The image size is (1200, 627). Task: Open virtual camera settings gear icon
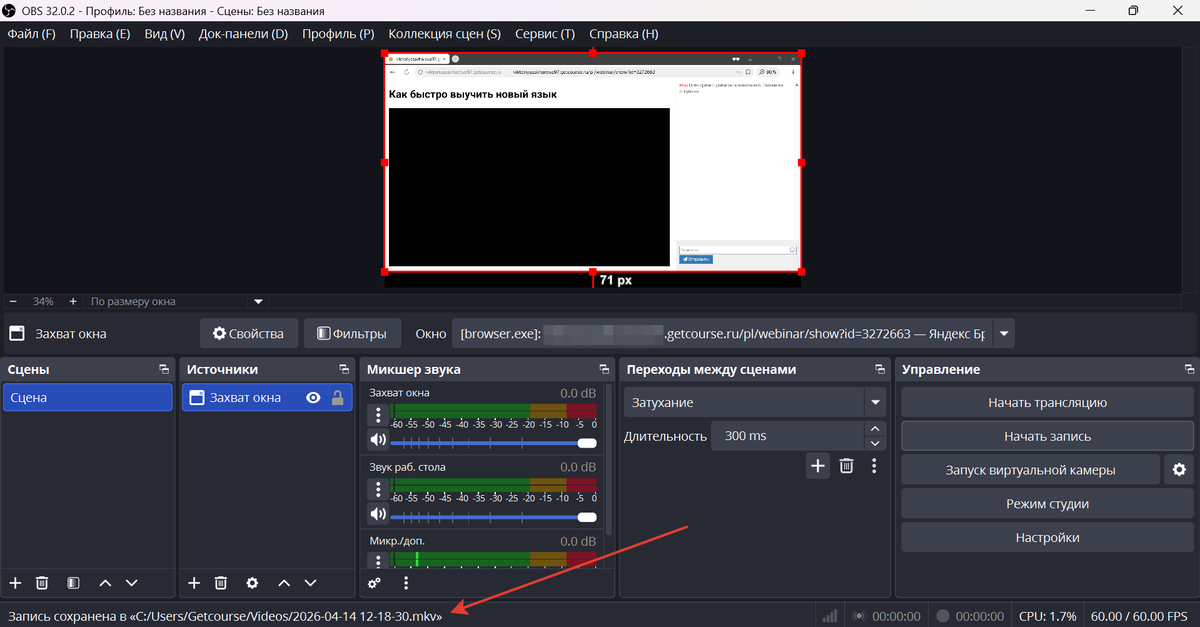pyautogui.click(x=1179, y=470)
